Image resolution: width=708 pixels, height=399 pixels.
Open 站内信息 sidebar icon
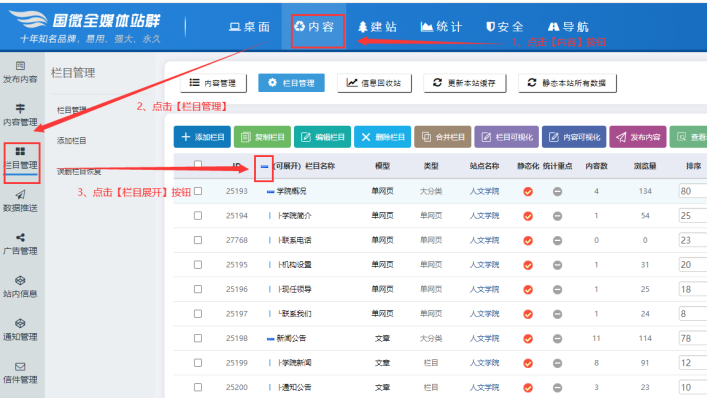tap(20, 287)
